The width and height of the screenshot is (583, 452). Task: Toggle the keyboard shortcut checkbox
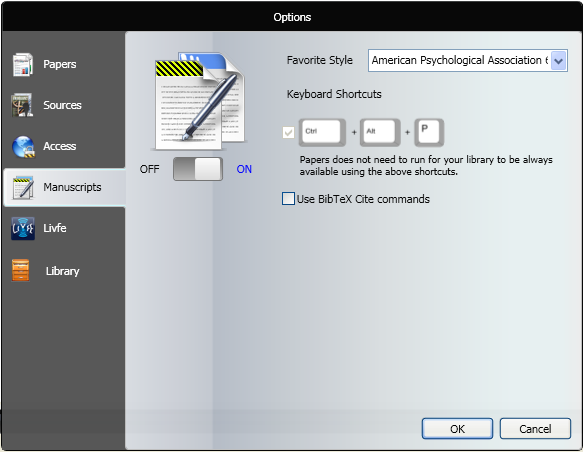[x=288, y=132]
